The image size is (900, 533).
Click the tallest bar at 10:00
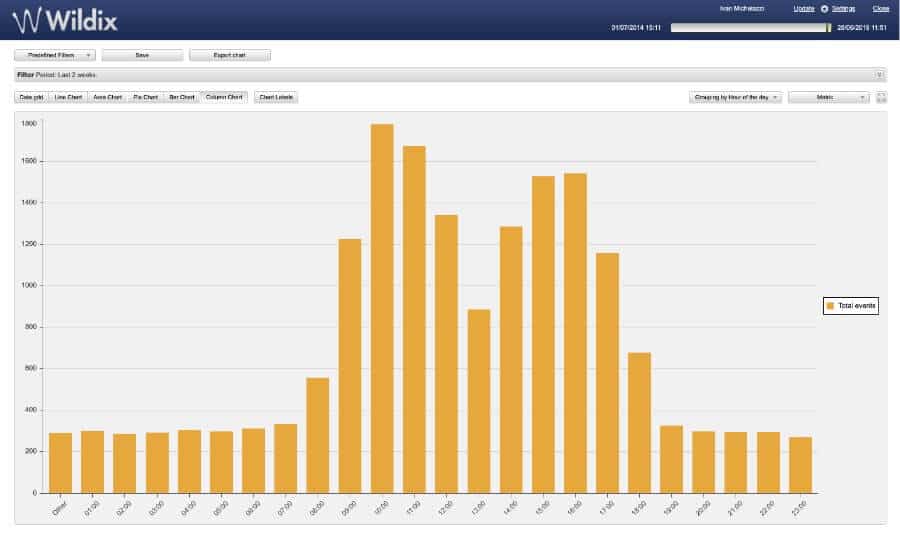pyautogui.click(x=382, y=308)
